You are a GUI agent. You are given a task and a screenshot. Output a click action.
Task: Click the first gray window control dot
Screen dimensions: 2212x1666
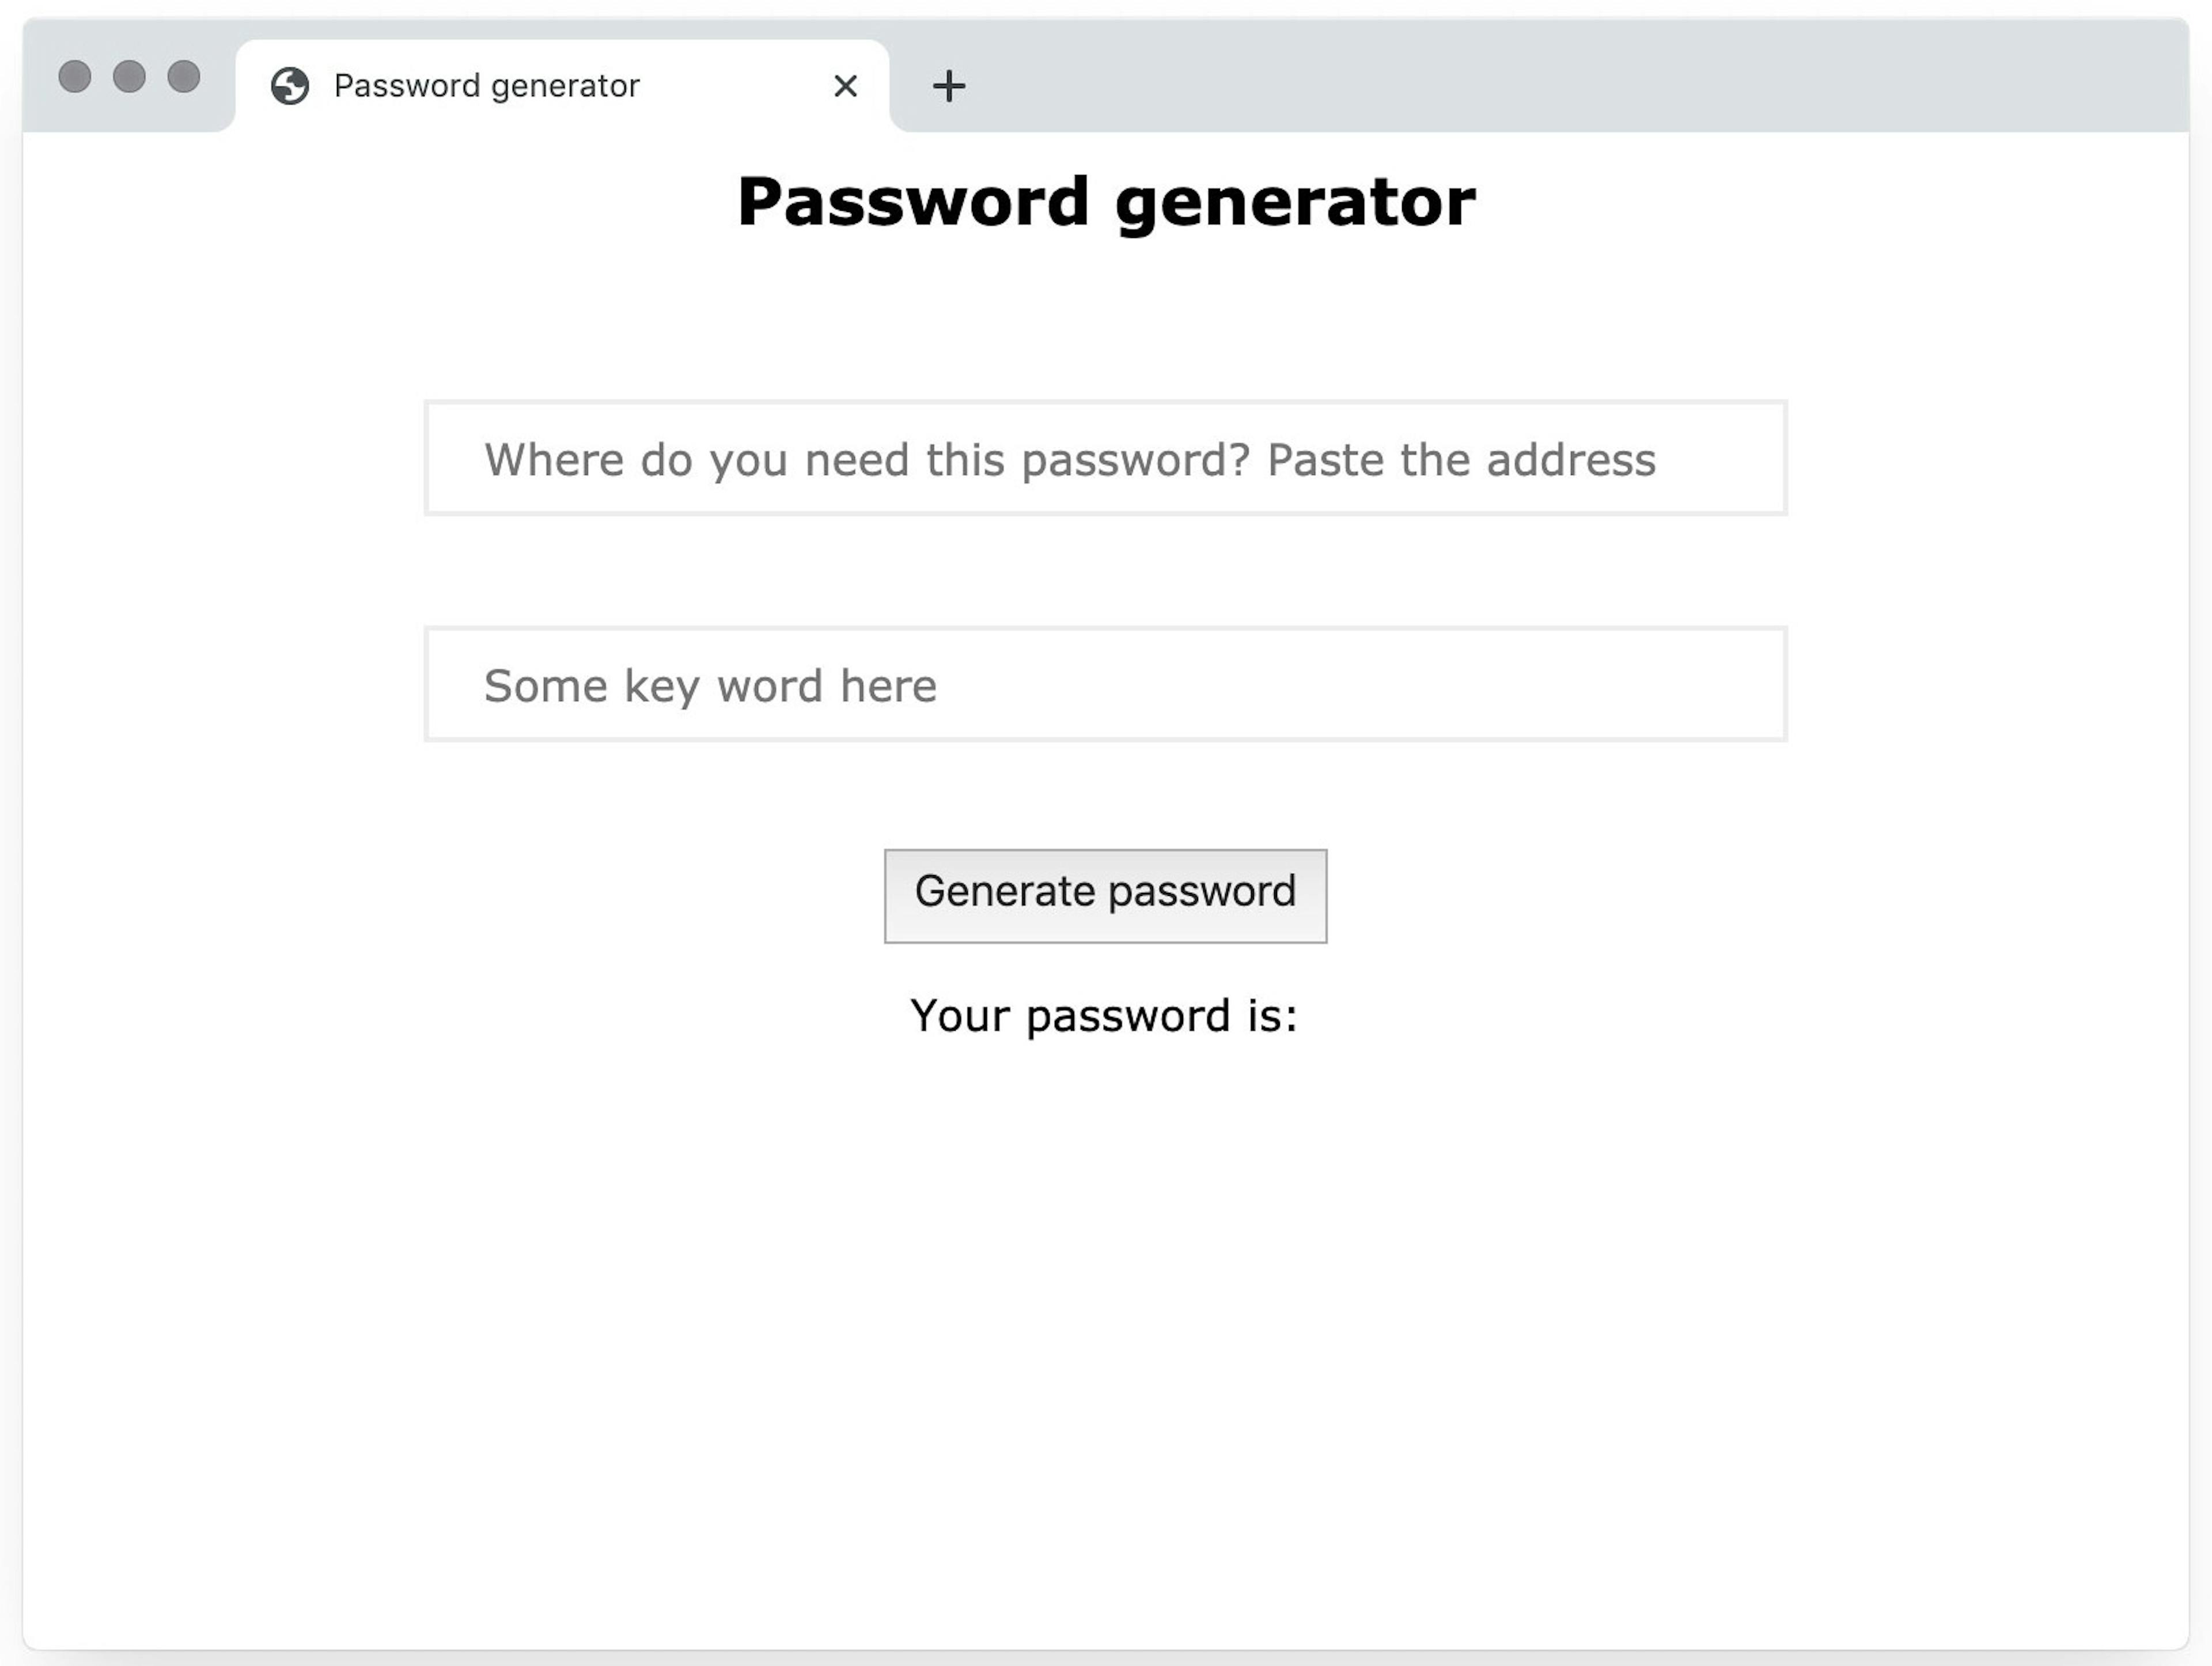click(75, 77)
